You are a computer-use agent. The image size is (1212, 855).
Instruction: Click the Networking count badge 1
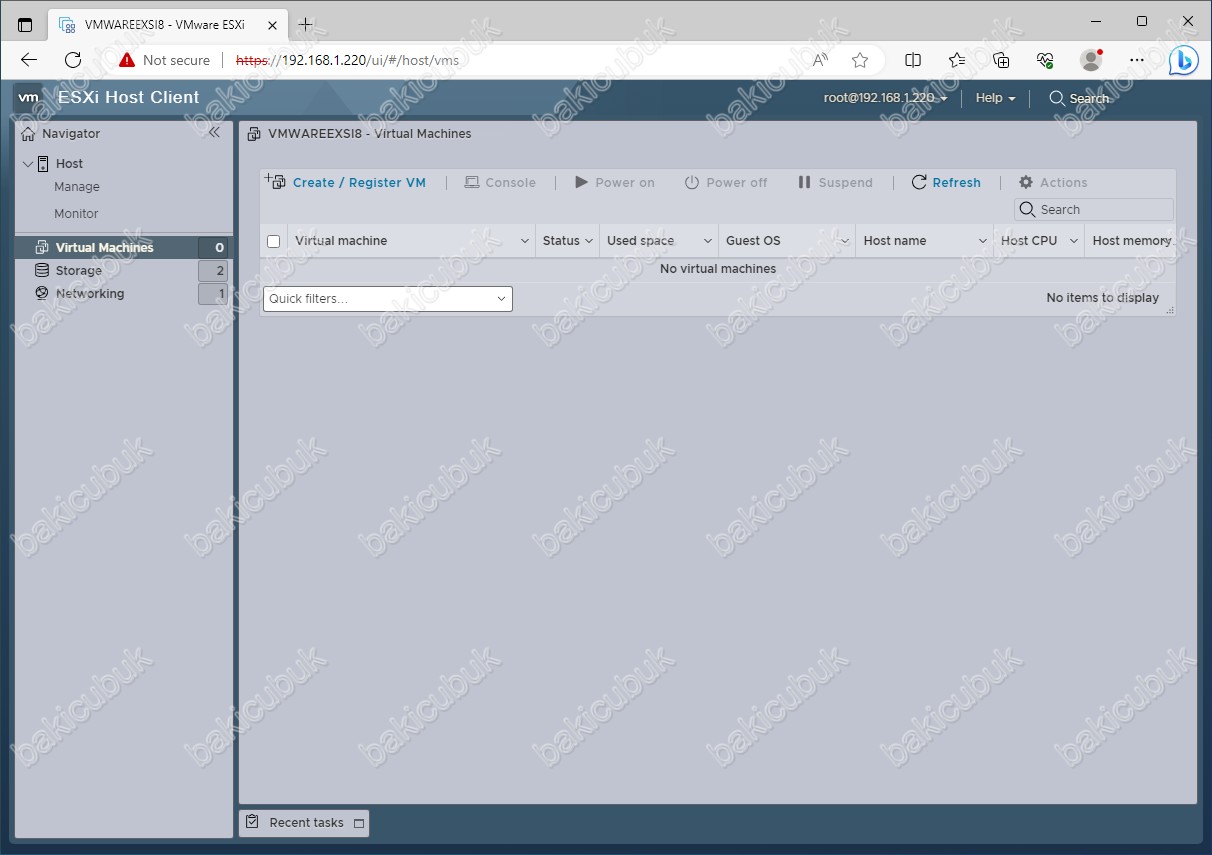(213, 294)
